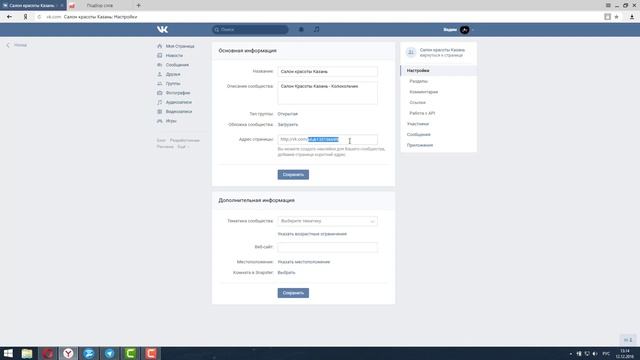Open the Windows Start button
Viewport: 640px width, 360px height.
pos(8,353)
